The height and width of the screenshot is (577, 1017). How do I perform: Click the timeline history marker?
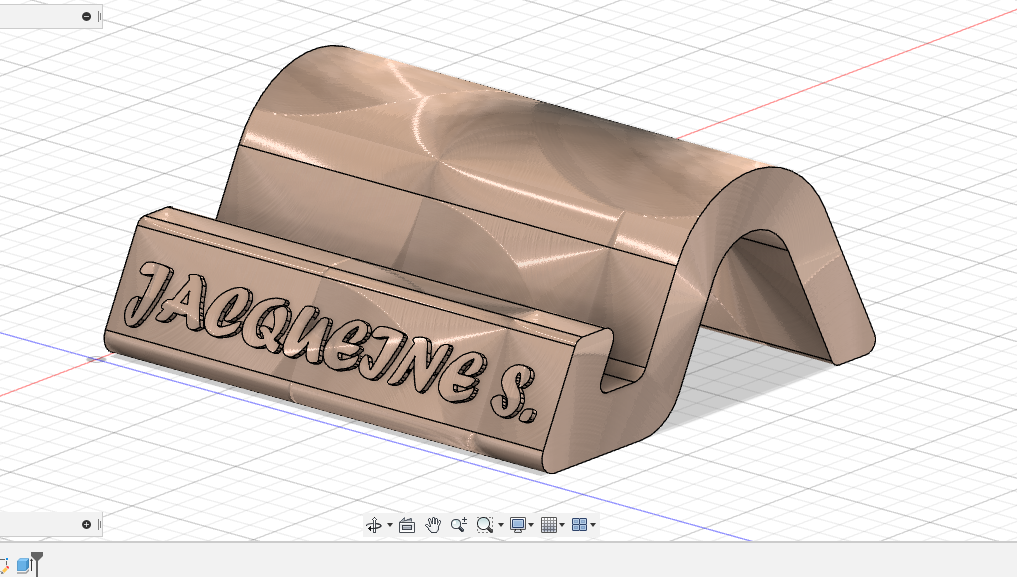pos(37,563)
